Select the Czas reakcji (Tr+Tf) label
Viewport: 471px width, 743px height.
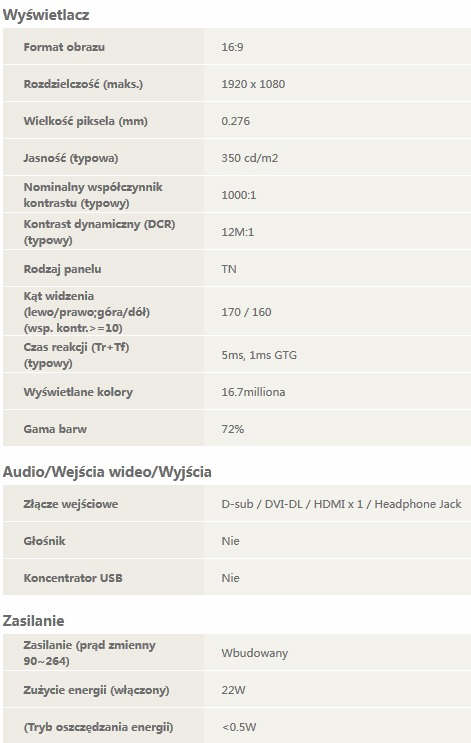coord(76,355)
